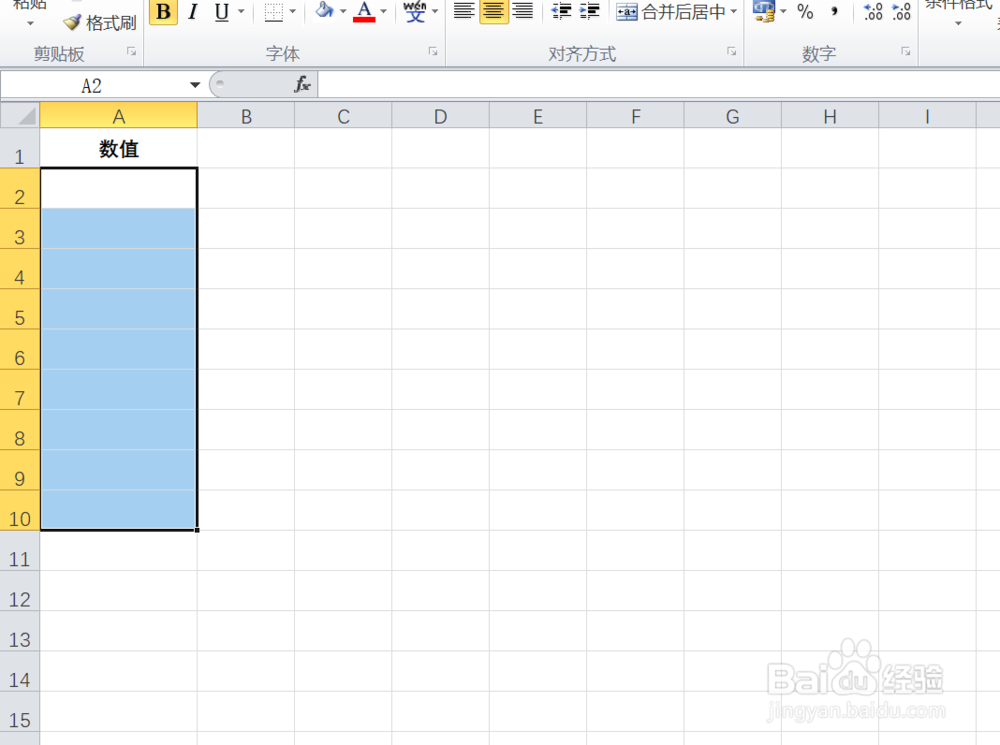Select column G header
This screenshot has height=745, width=1000.
tap(733, 116)
